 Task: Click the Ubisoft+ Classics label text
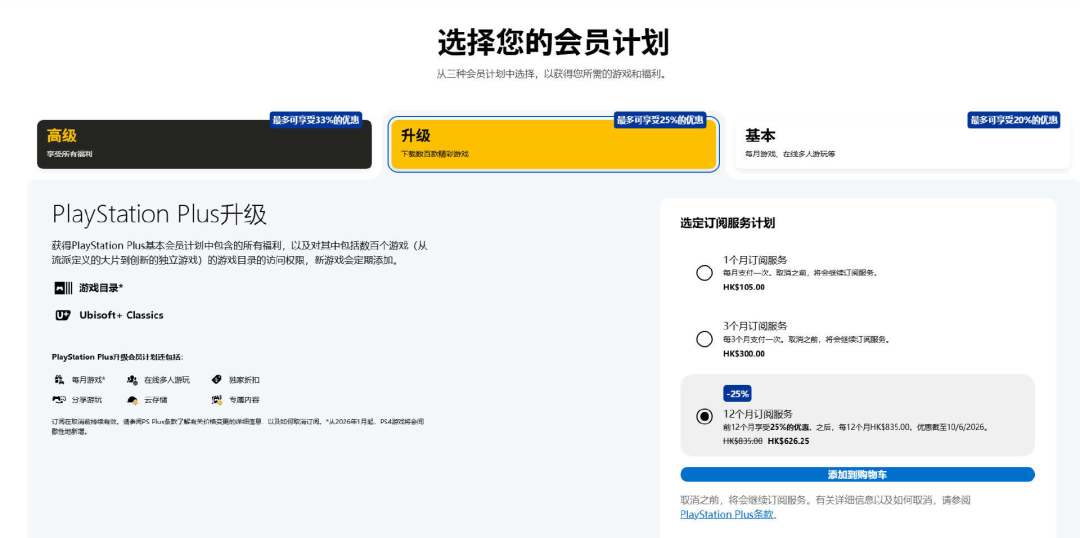point(121,315)
